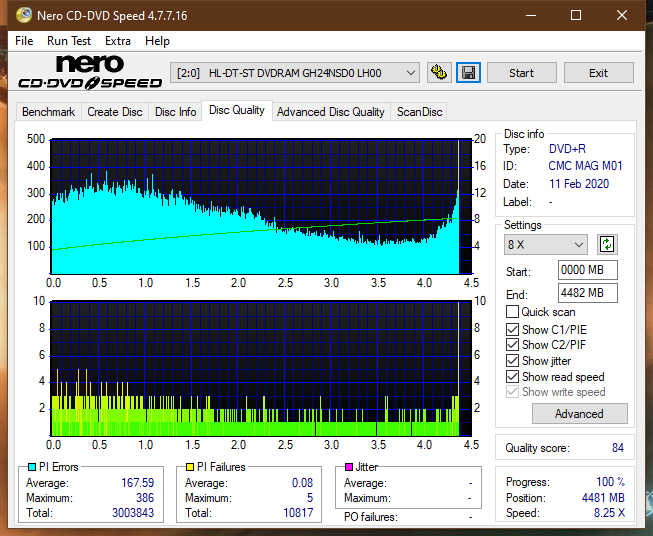
Task: Click the Progress 100 % value
Action: 611,482
